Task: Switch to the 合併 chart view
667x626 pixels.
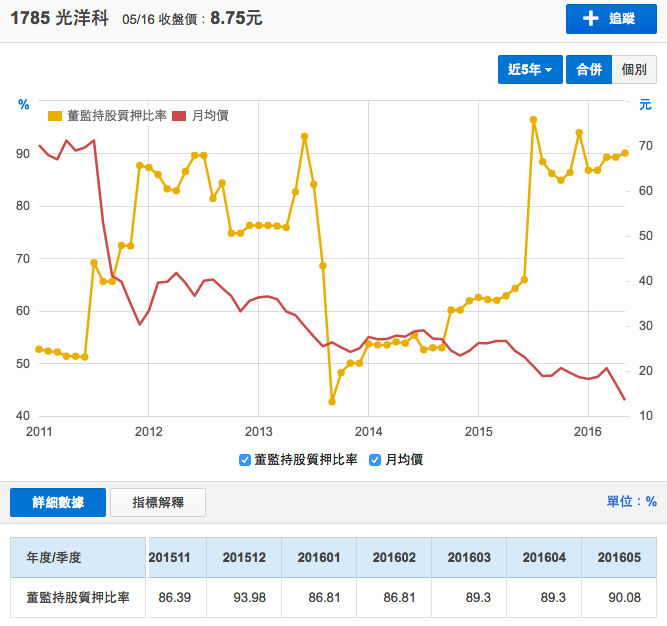Action: pyautogui.click(x=589, y=69)
